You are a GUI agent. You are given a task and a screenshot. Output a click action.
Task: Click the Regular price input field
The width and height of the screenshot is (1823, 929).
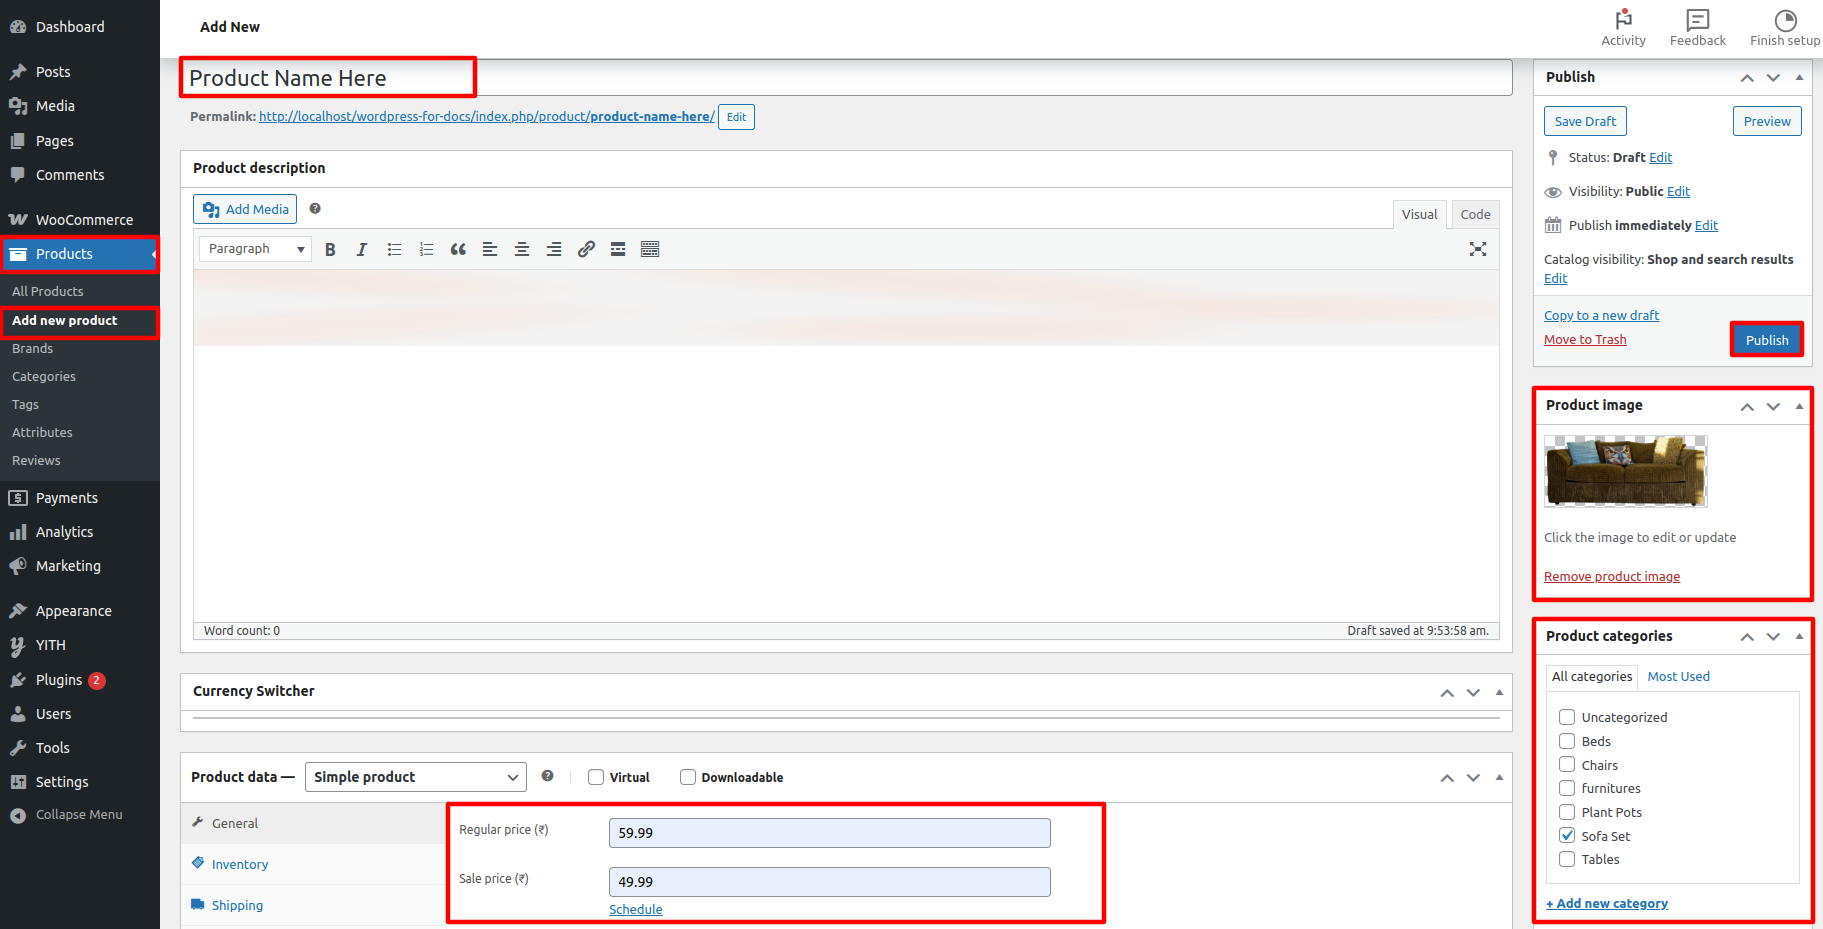pos(829,833)
